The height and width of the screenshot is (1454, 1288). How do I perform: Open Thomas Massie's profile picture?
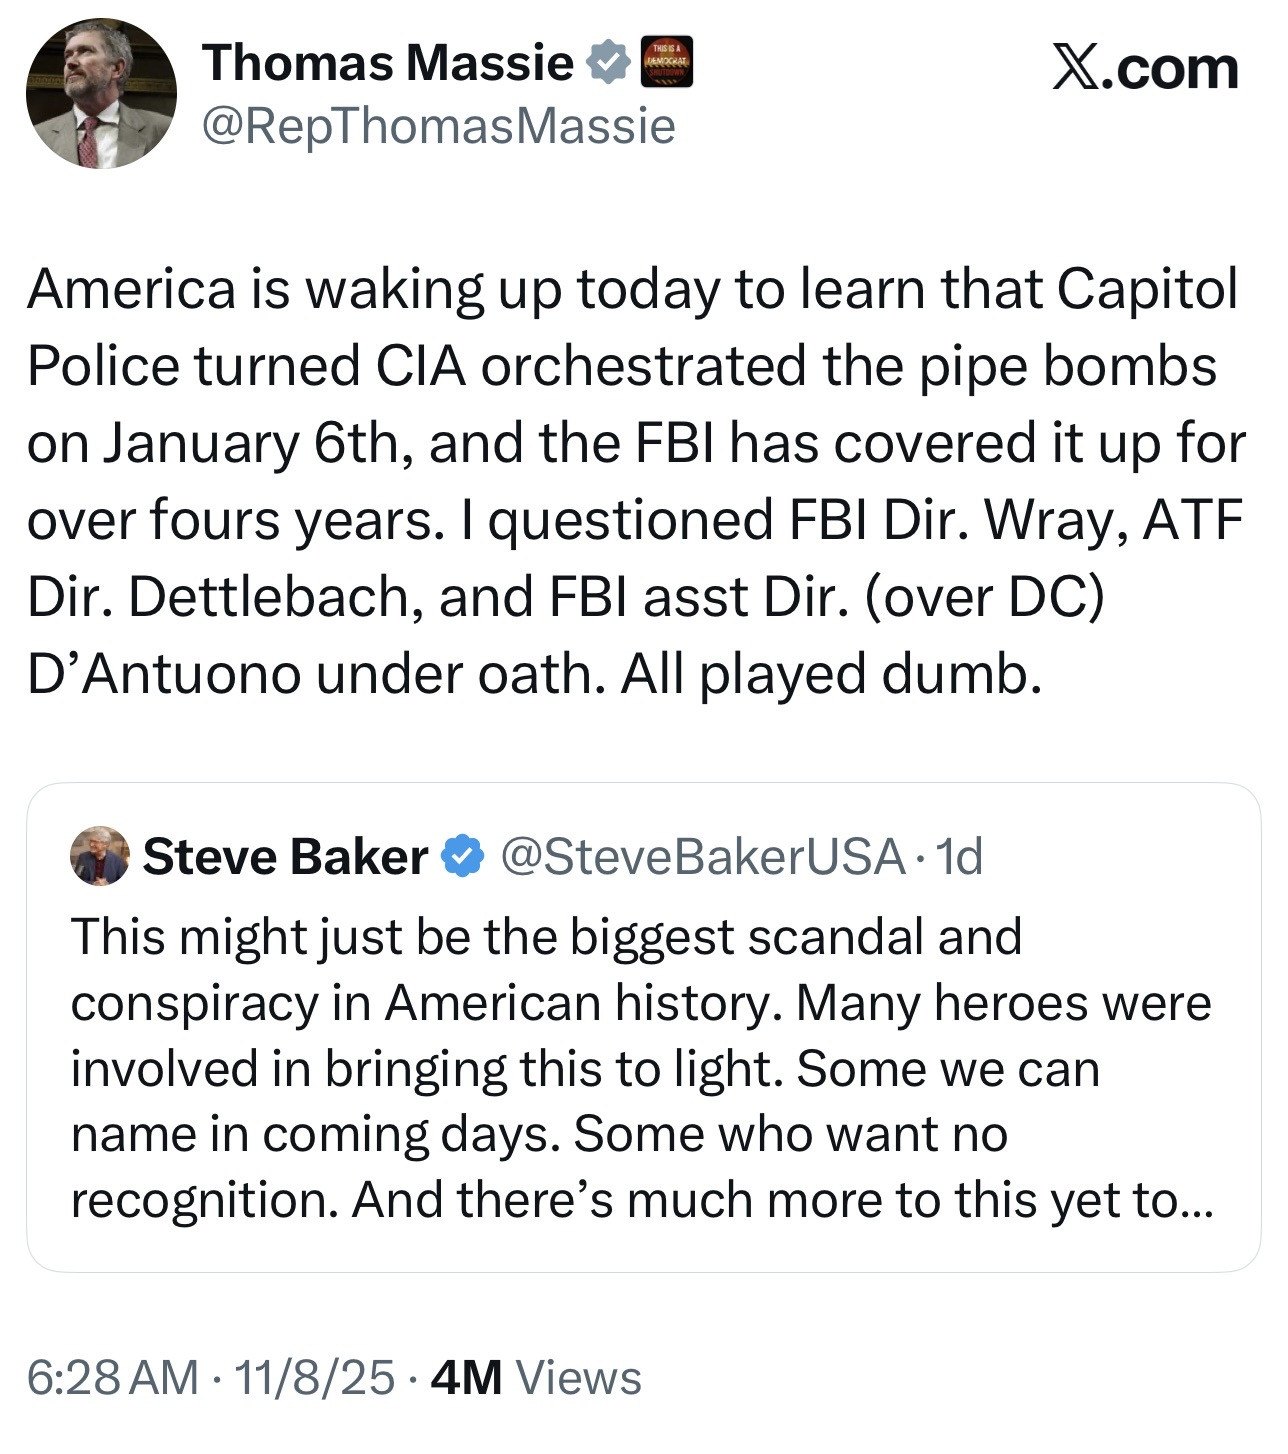point(101,94)
